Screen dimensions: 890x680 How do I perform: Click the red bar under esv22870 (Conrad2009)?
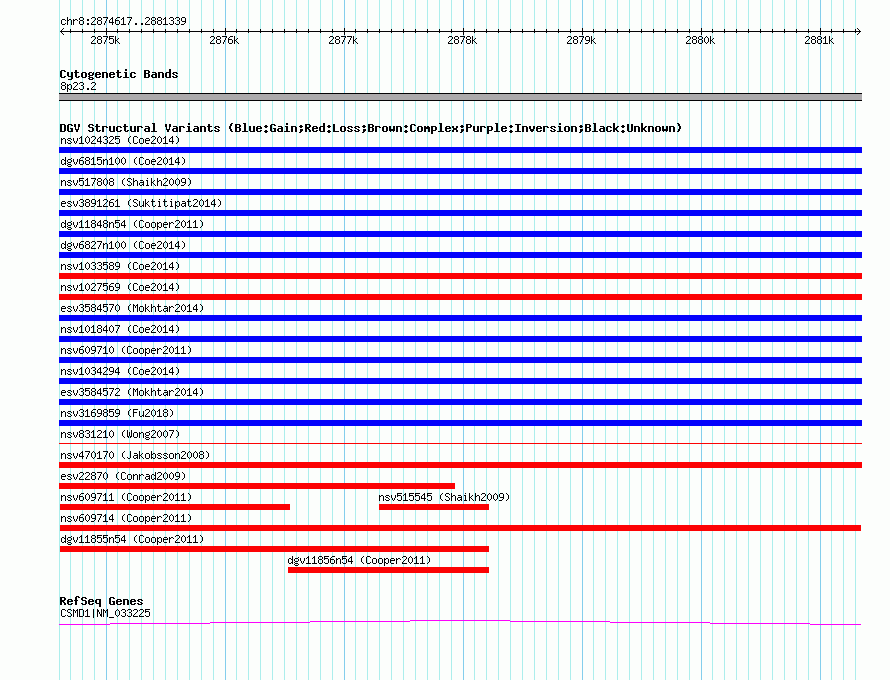[257, 486]
